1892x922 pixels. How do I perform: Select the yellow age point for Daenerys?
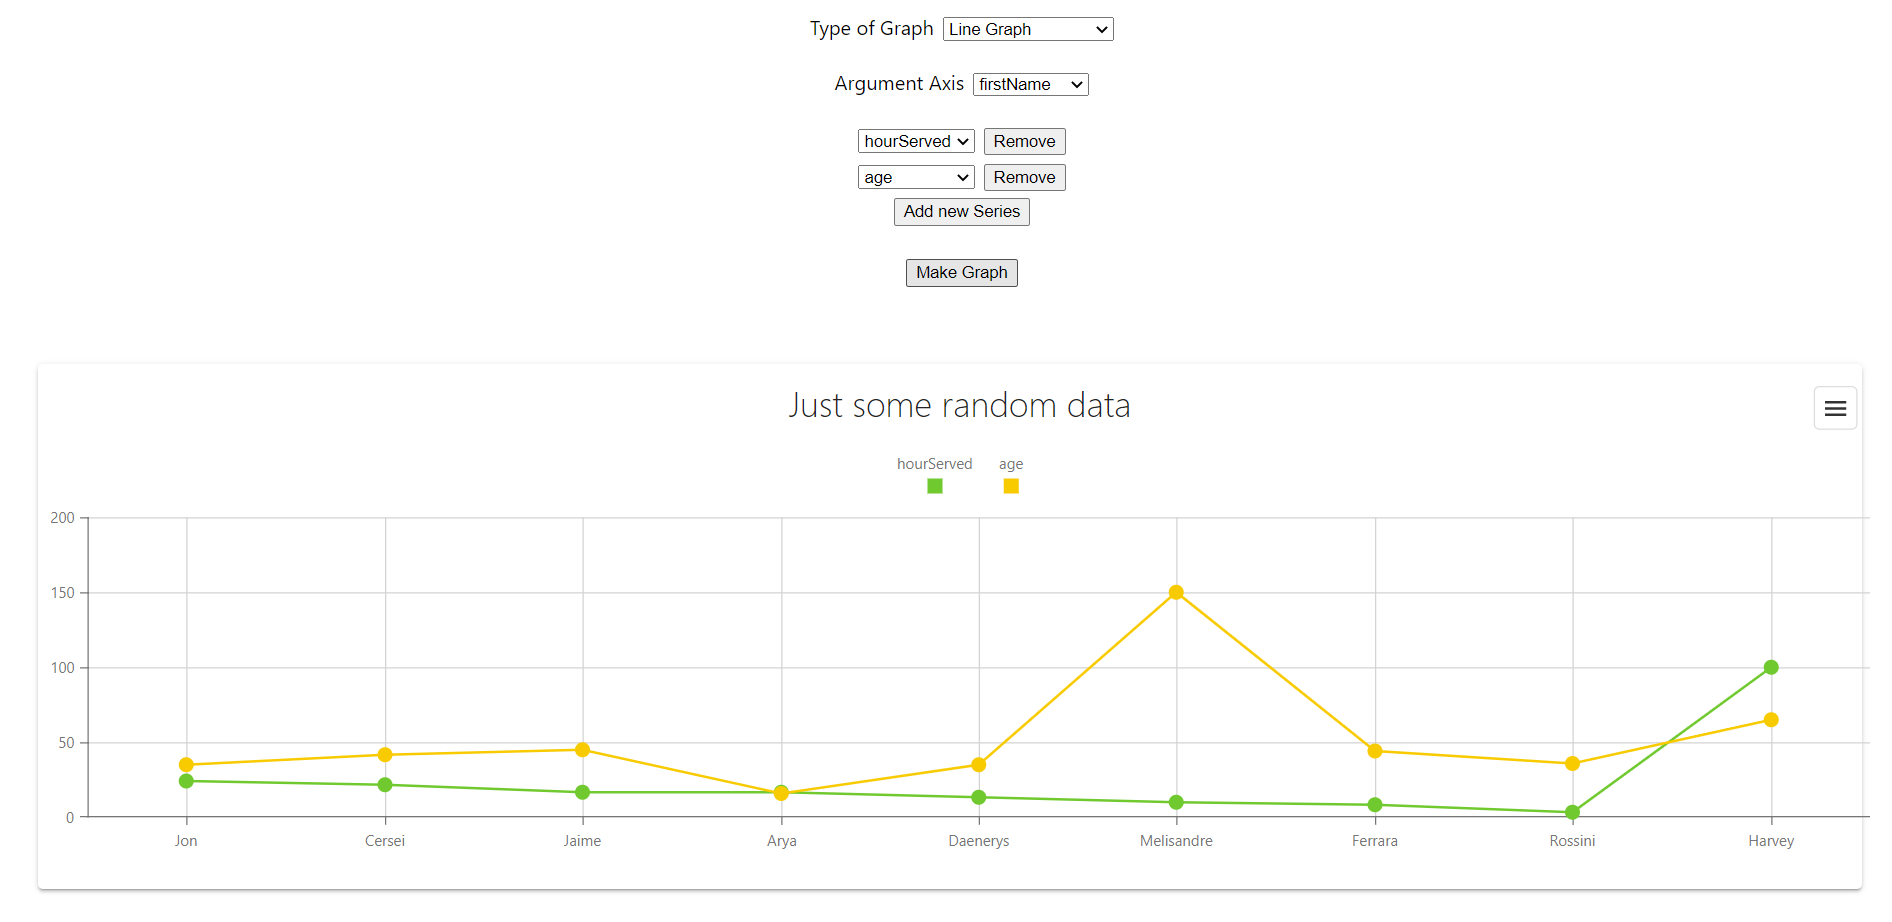pos(979,765)
